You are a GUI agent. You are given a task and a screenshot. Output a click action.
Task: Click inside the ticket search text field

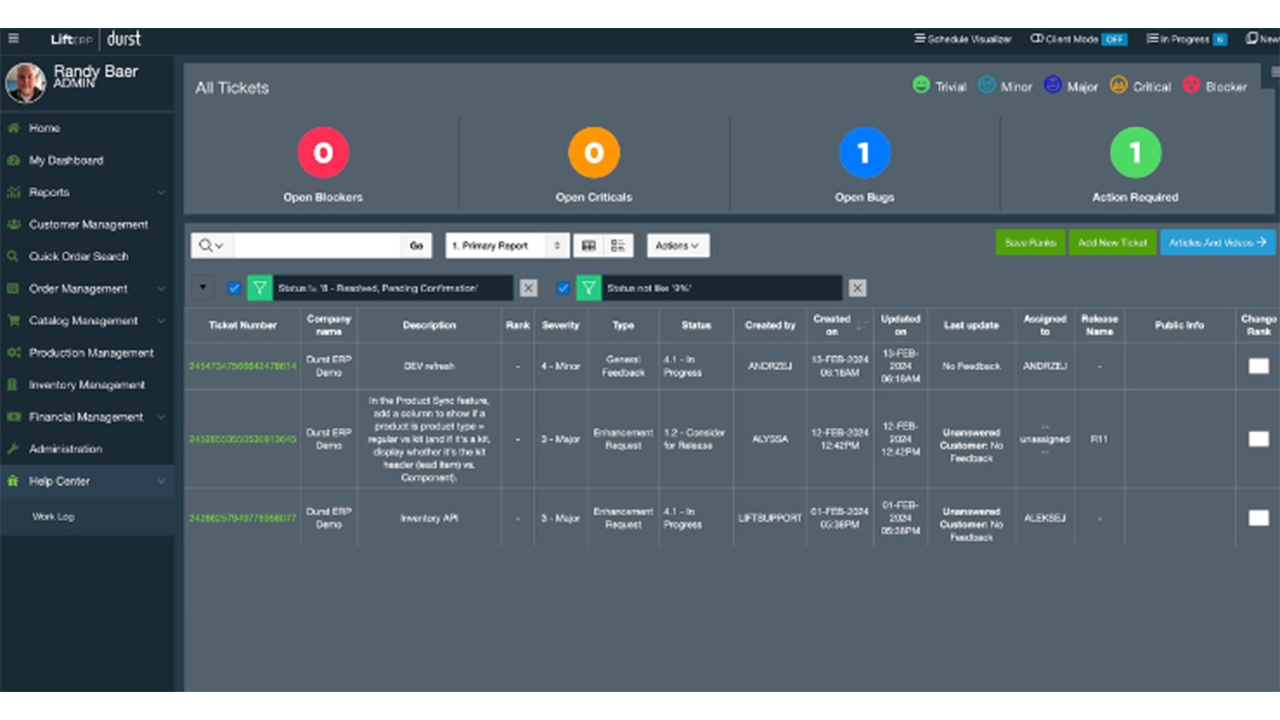click(x=317, y=245)
